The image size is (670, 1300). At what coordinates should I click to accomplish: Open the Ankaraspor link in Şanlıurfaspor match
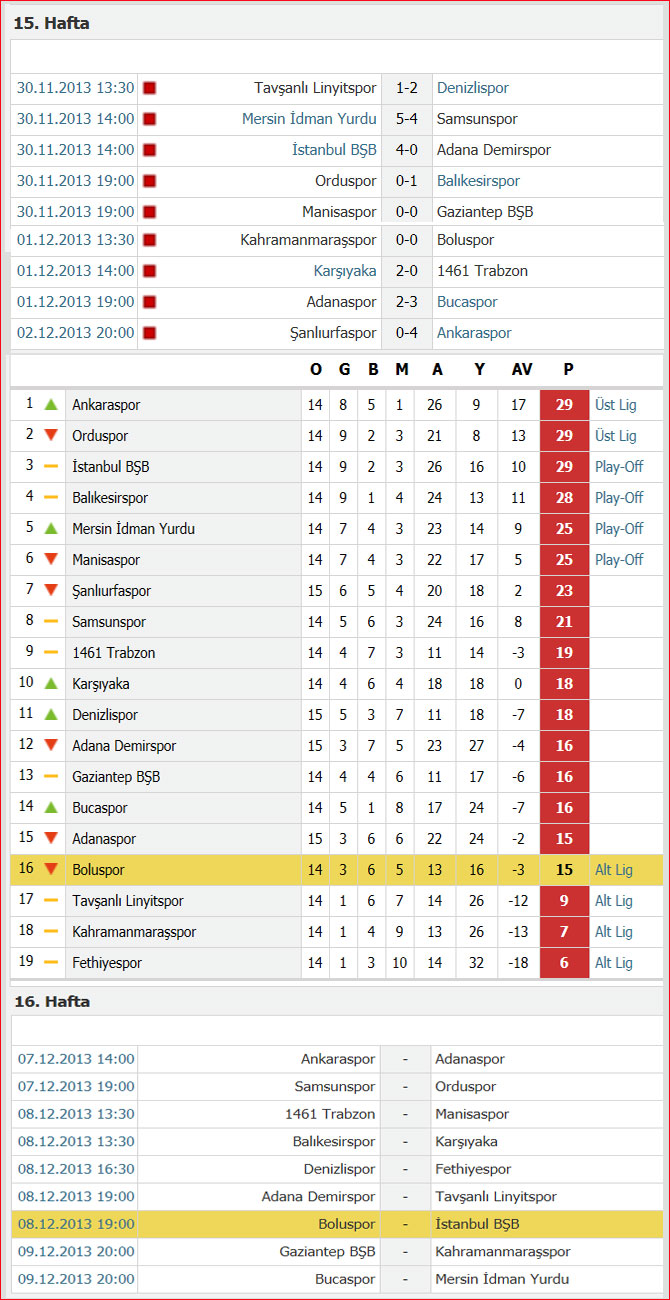coord(474,333)
